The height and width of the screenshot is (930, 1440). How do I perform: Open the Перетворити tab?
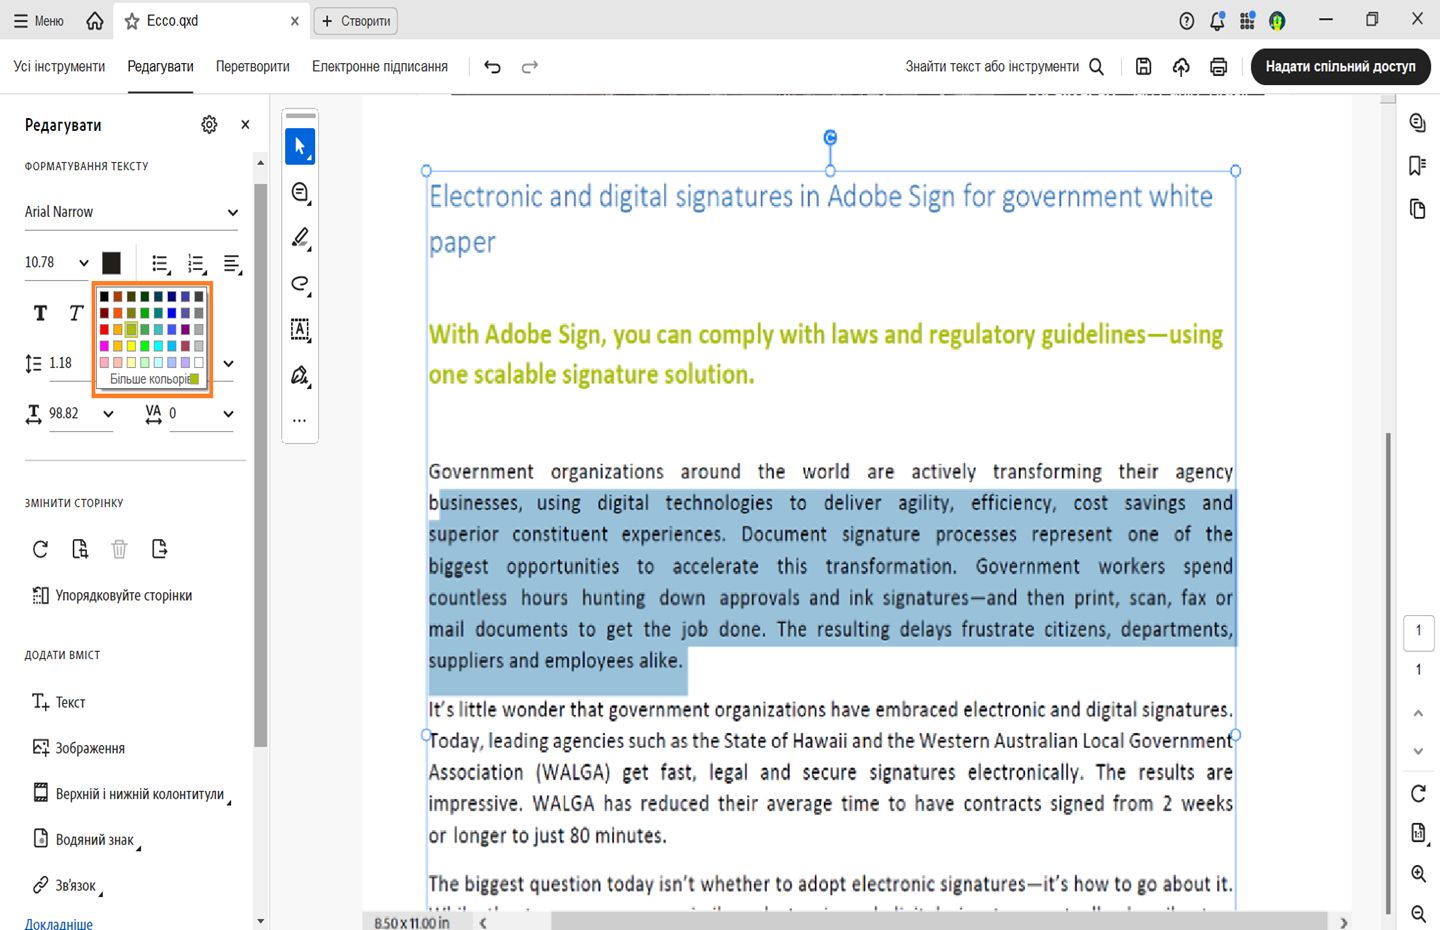point(253,67)
